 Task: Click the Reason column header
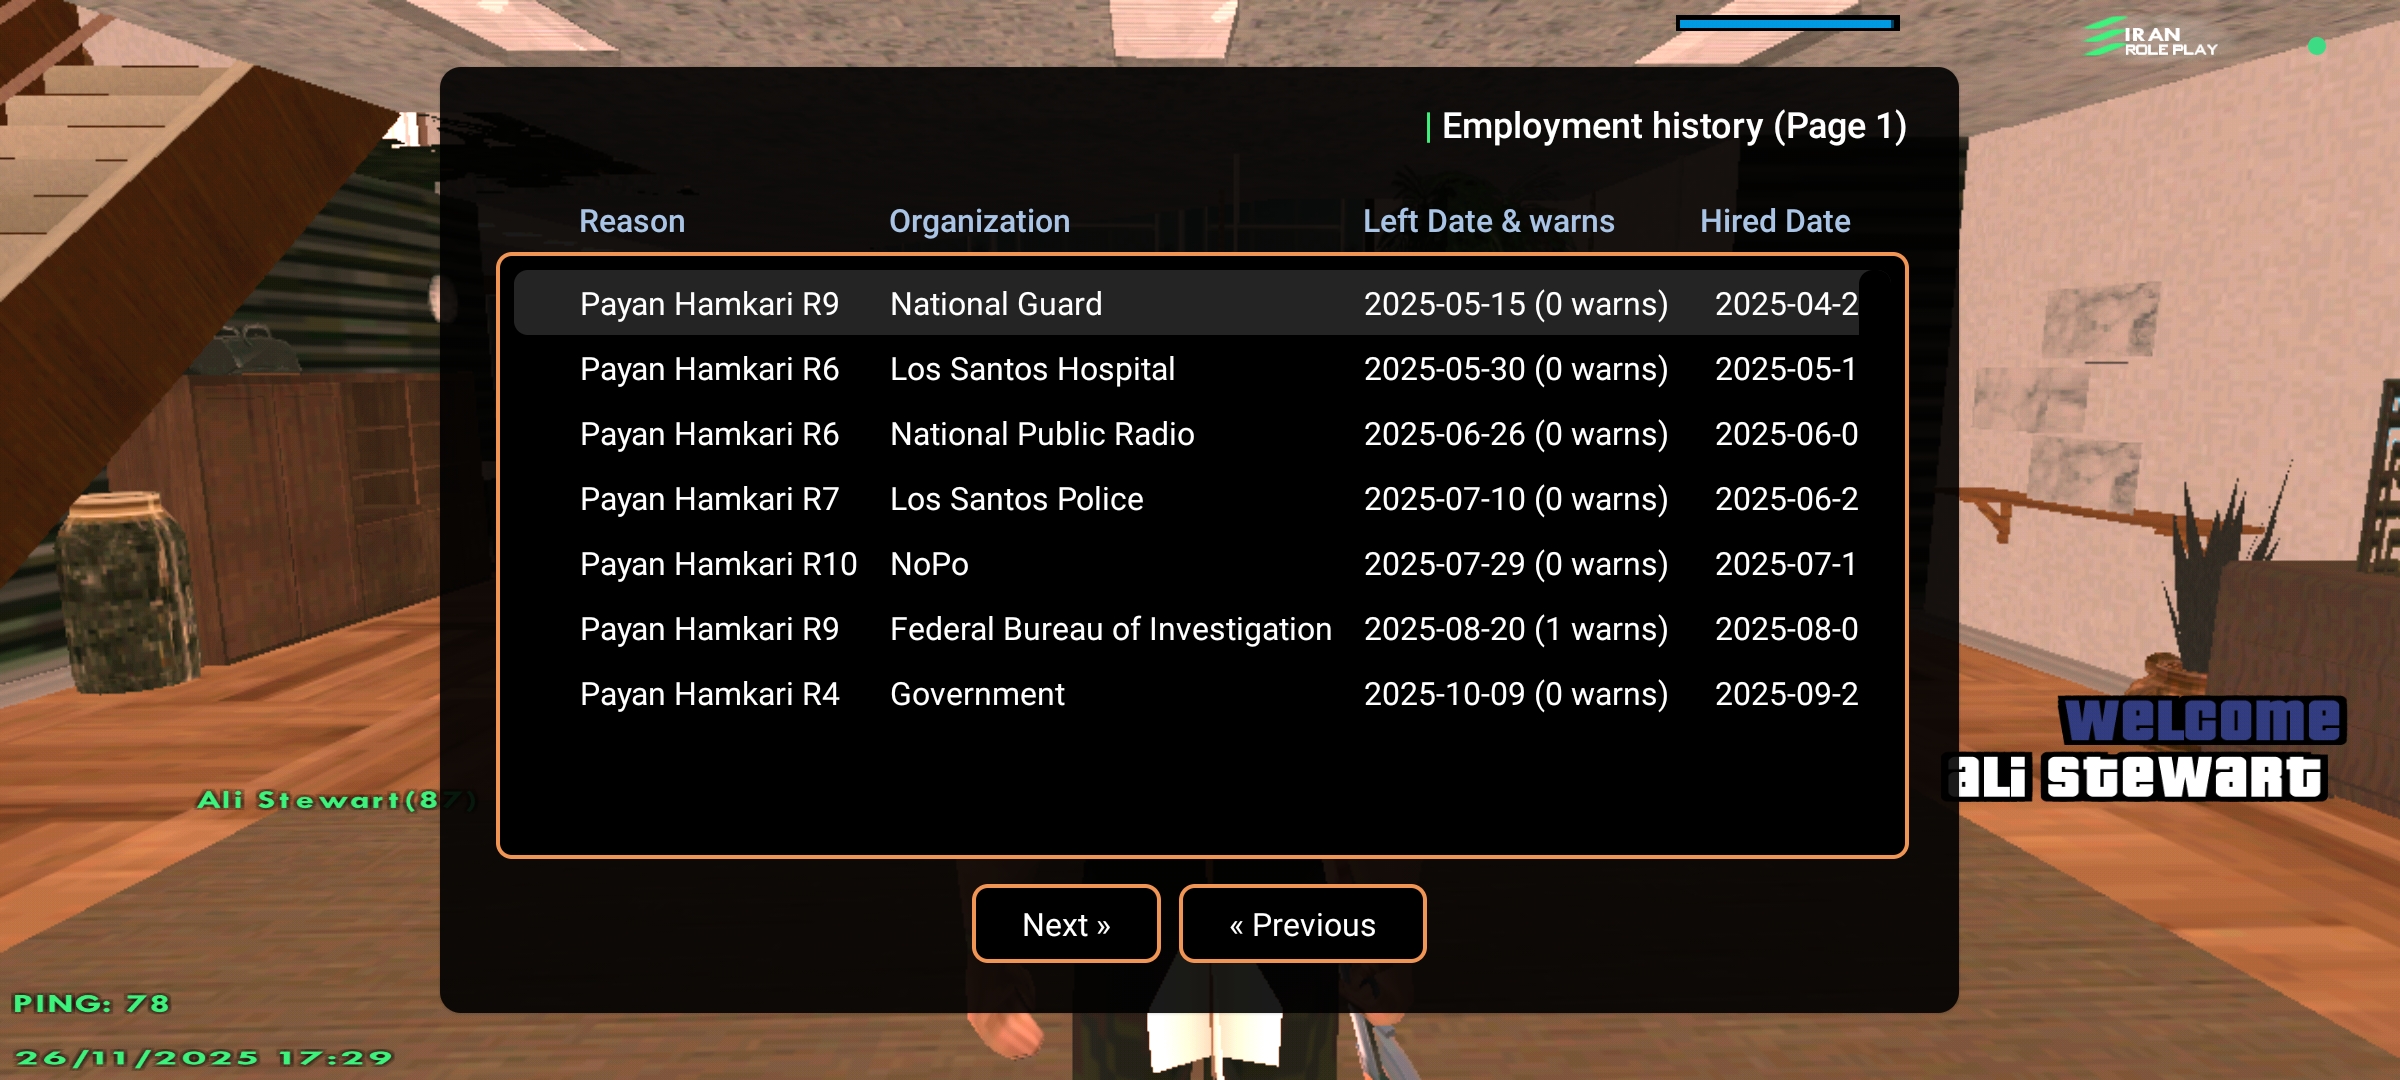point(632,221)
